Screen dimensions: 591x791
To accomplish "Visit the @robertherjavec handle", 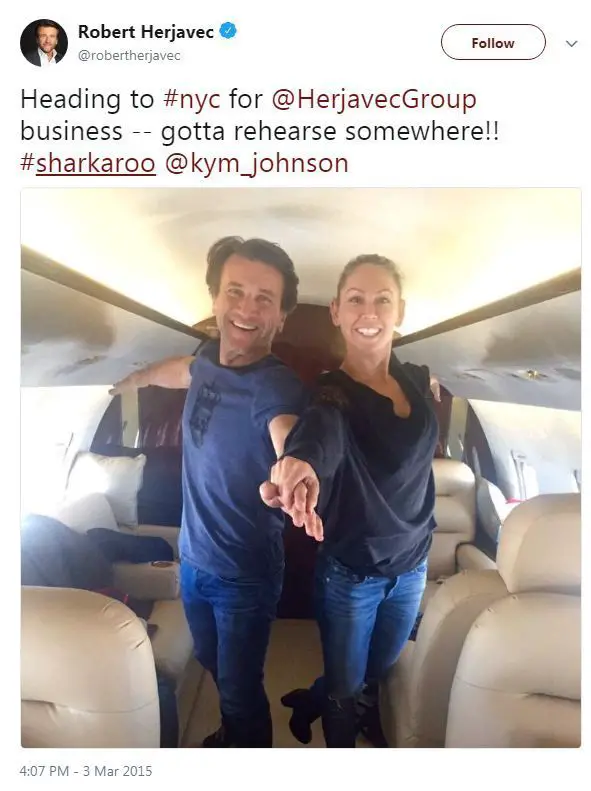I will [x=129, y=55].
